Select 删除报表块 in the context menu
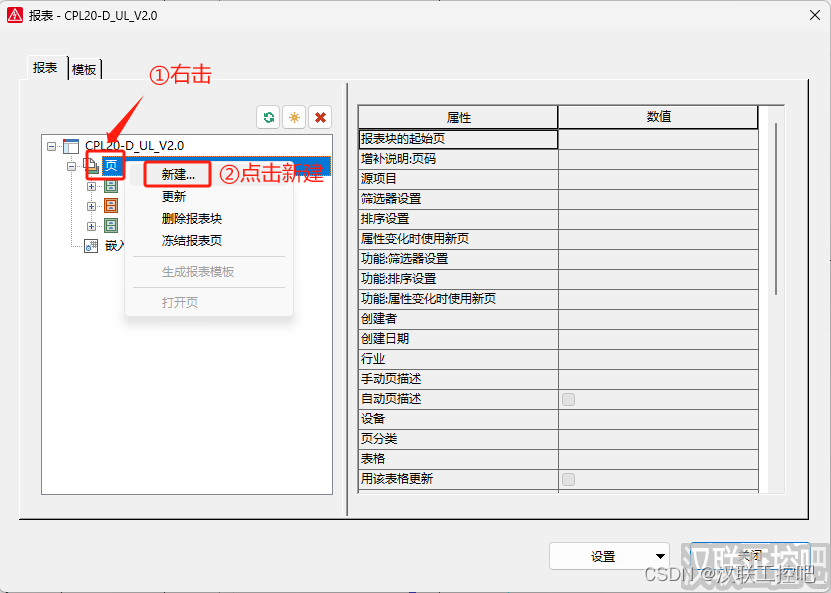831x593 pixels. pyautogui.click(x=191, y=219)
